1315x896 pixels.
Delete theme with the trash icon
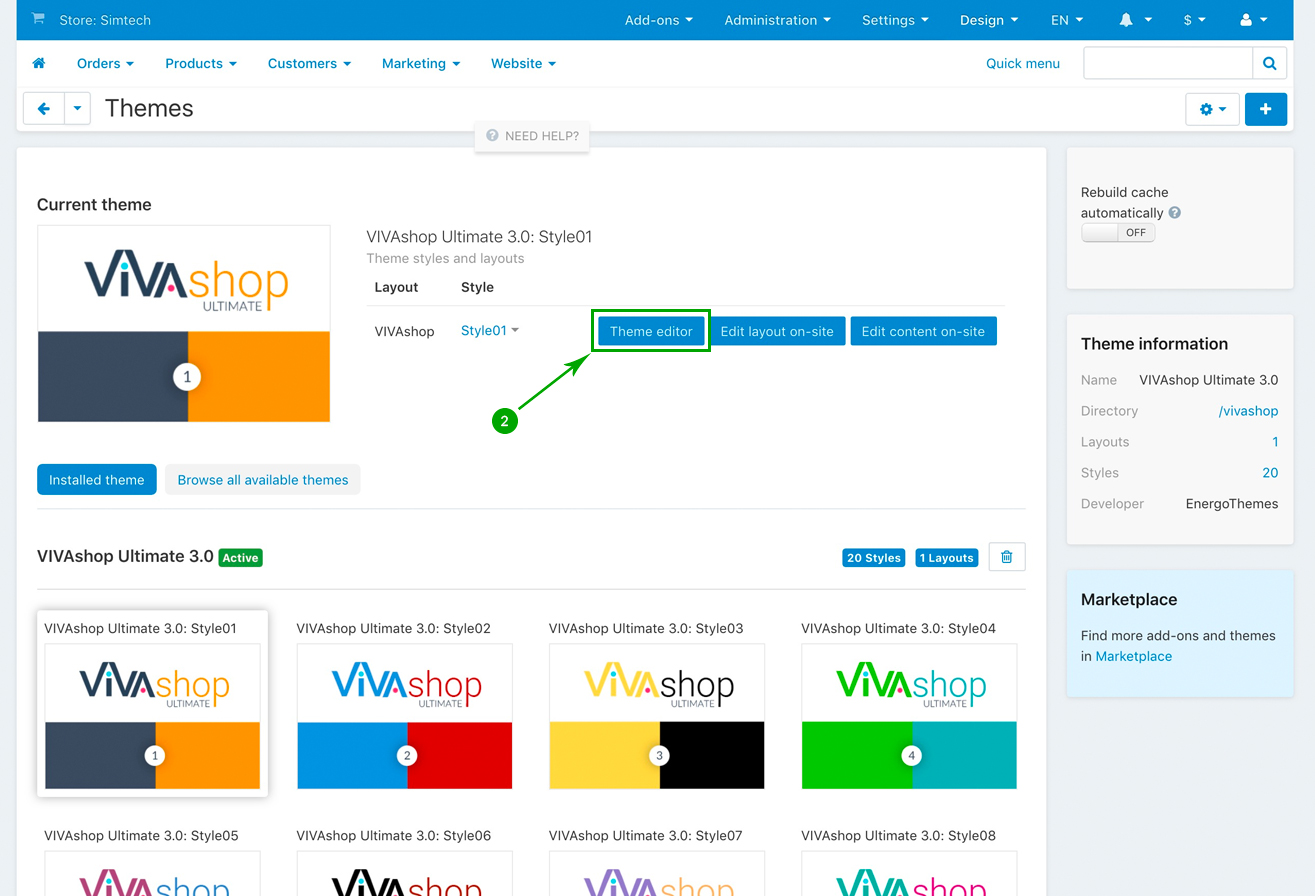click(1007, 557)
